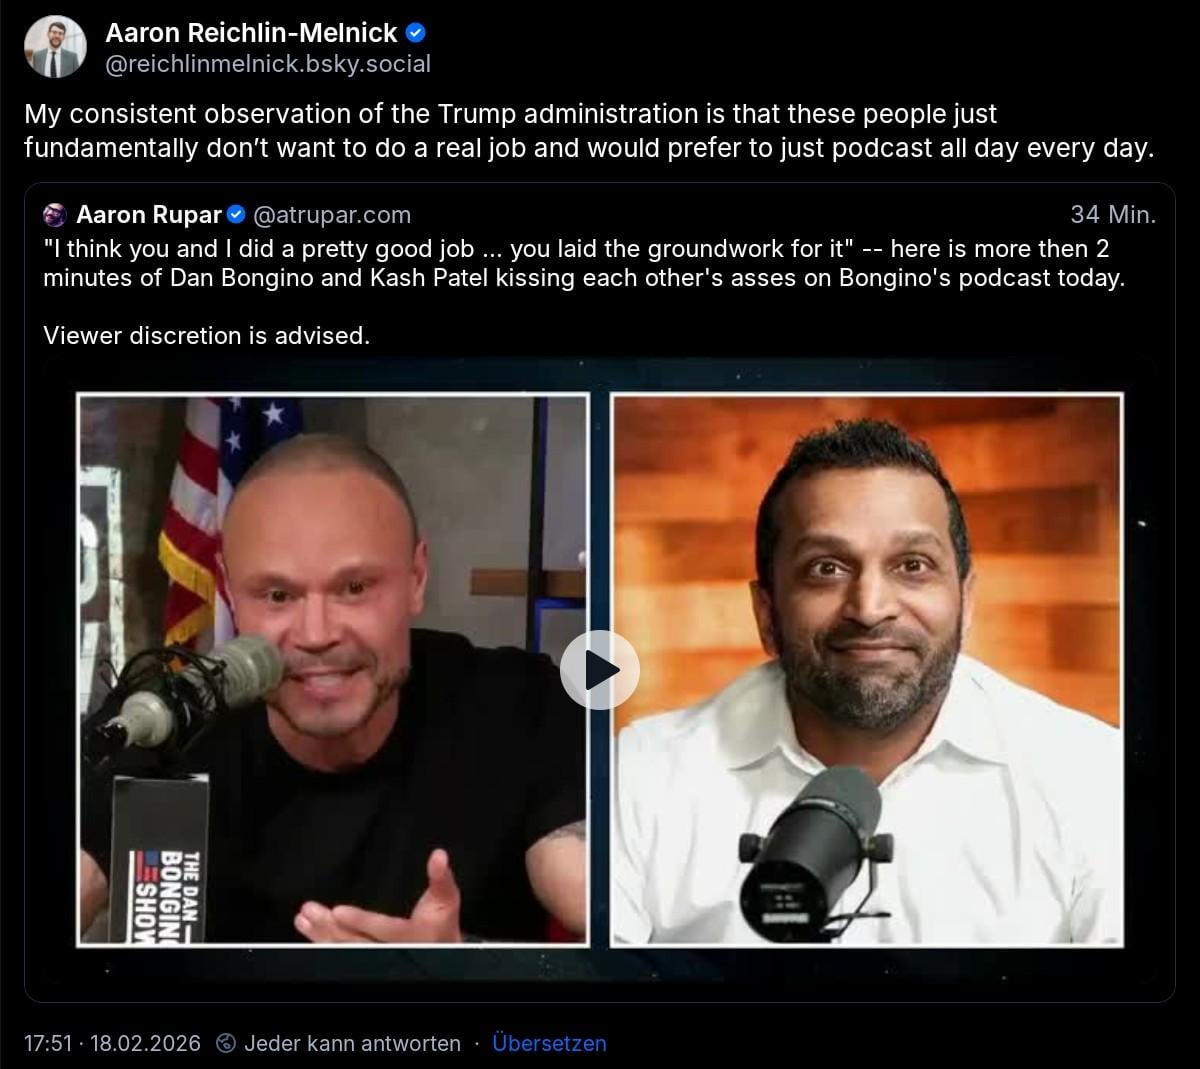
Task: Click the Jeder kann antworten label
Action: 353,1043
